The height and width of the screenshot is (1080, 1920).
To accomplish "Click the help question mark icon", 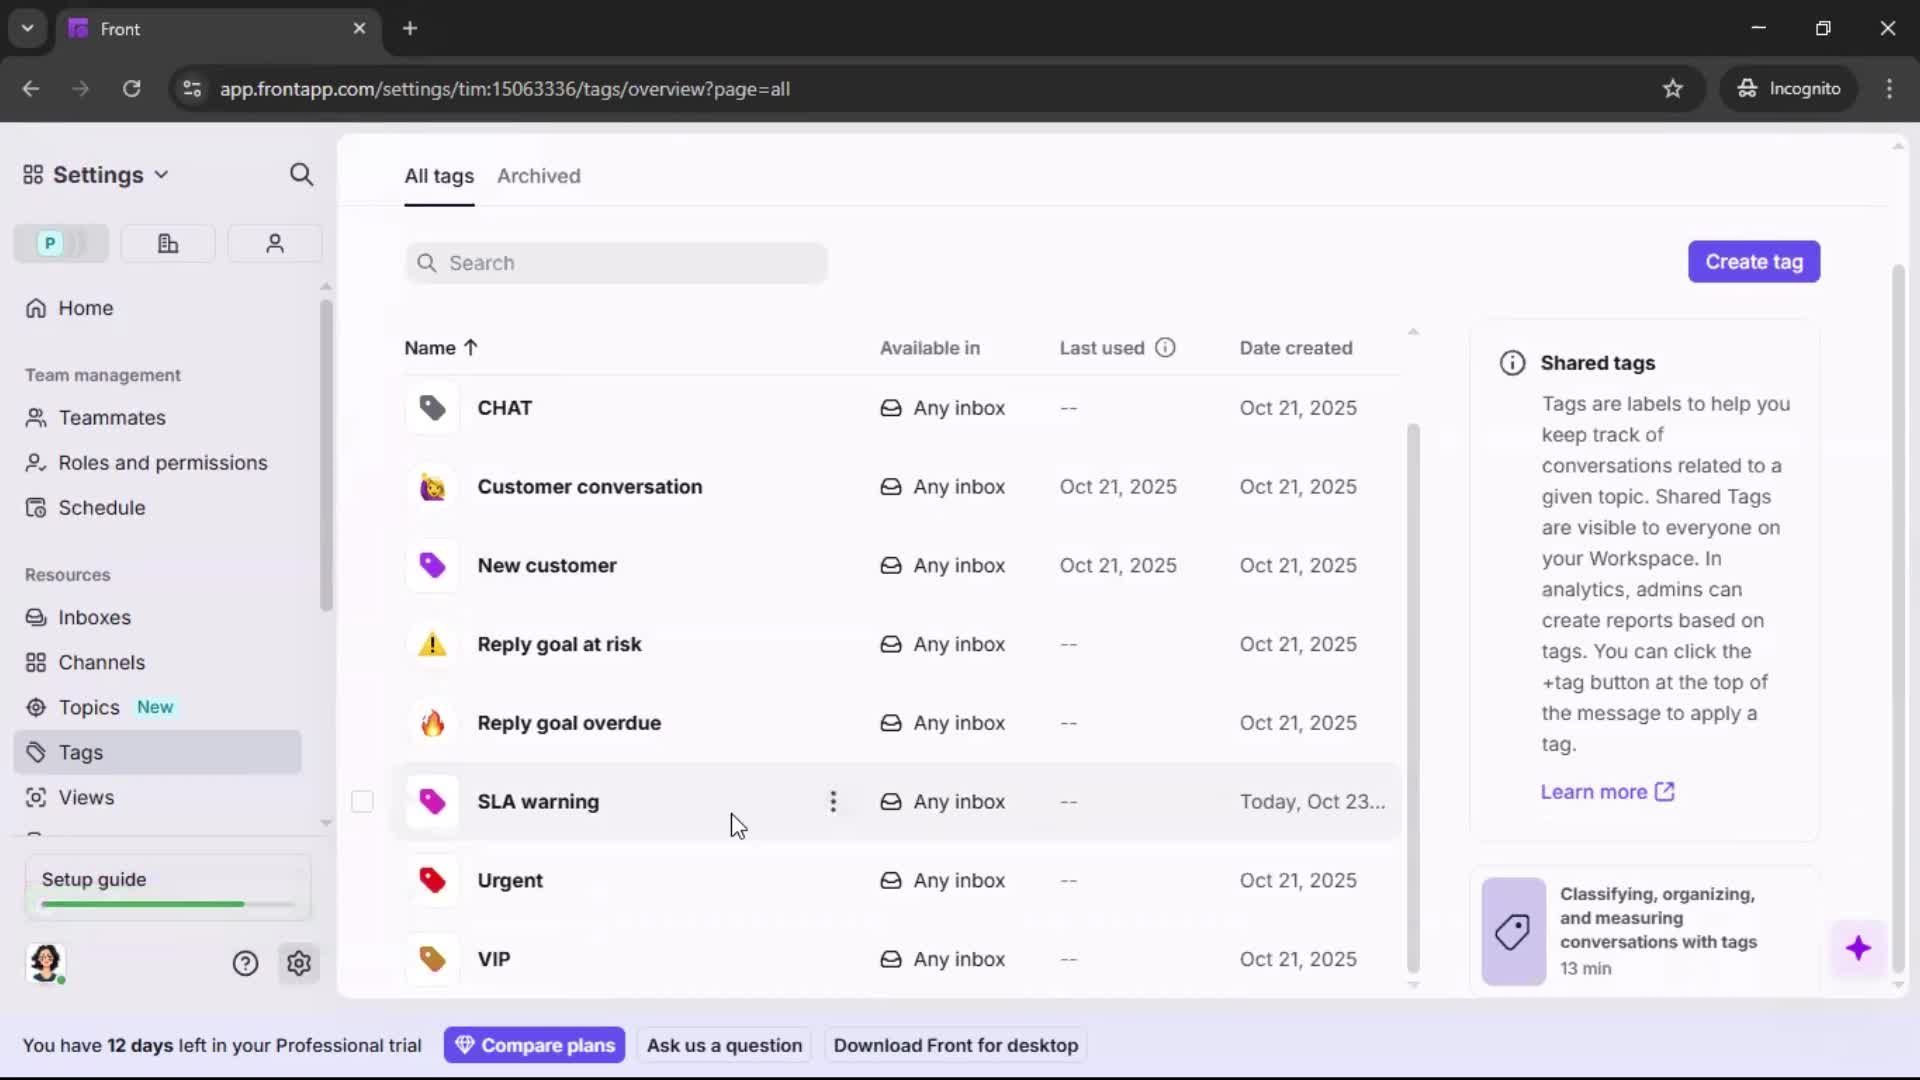I will [245, 963].
